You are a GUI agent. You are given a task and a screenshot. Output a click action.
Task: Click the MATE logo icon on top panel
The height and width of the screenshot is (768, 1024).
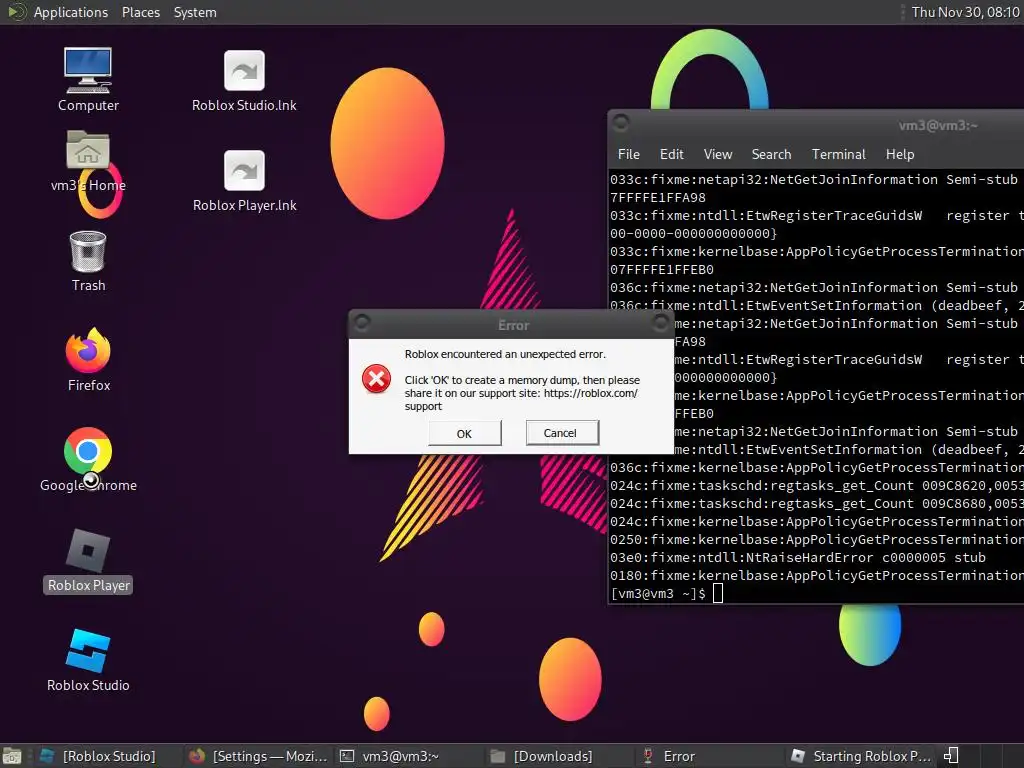[x=16, y=12]
